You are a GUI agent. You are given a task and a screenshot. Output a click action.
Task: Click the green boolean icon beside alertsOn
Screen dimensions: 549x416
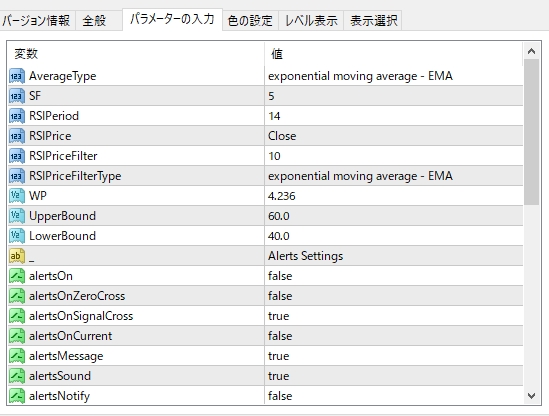[x=17, y=276]
